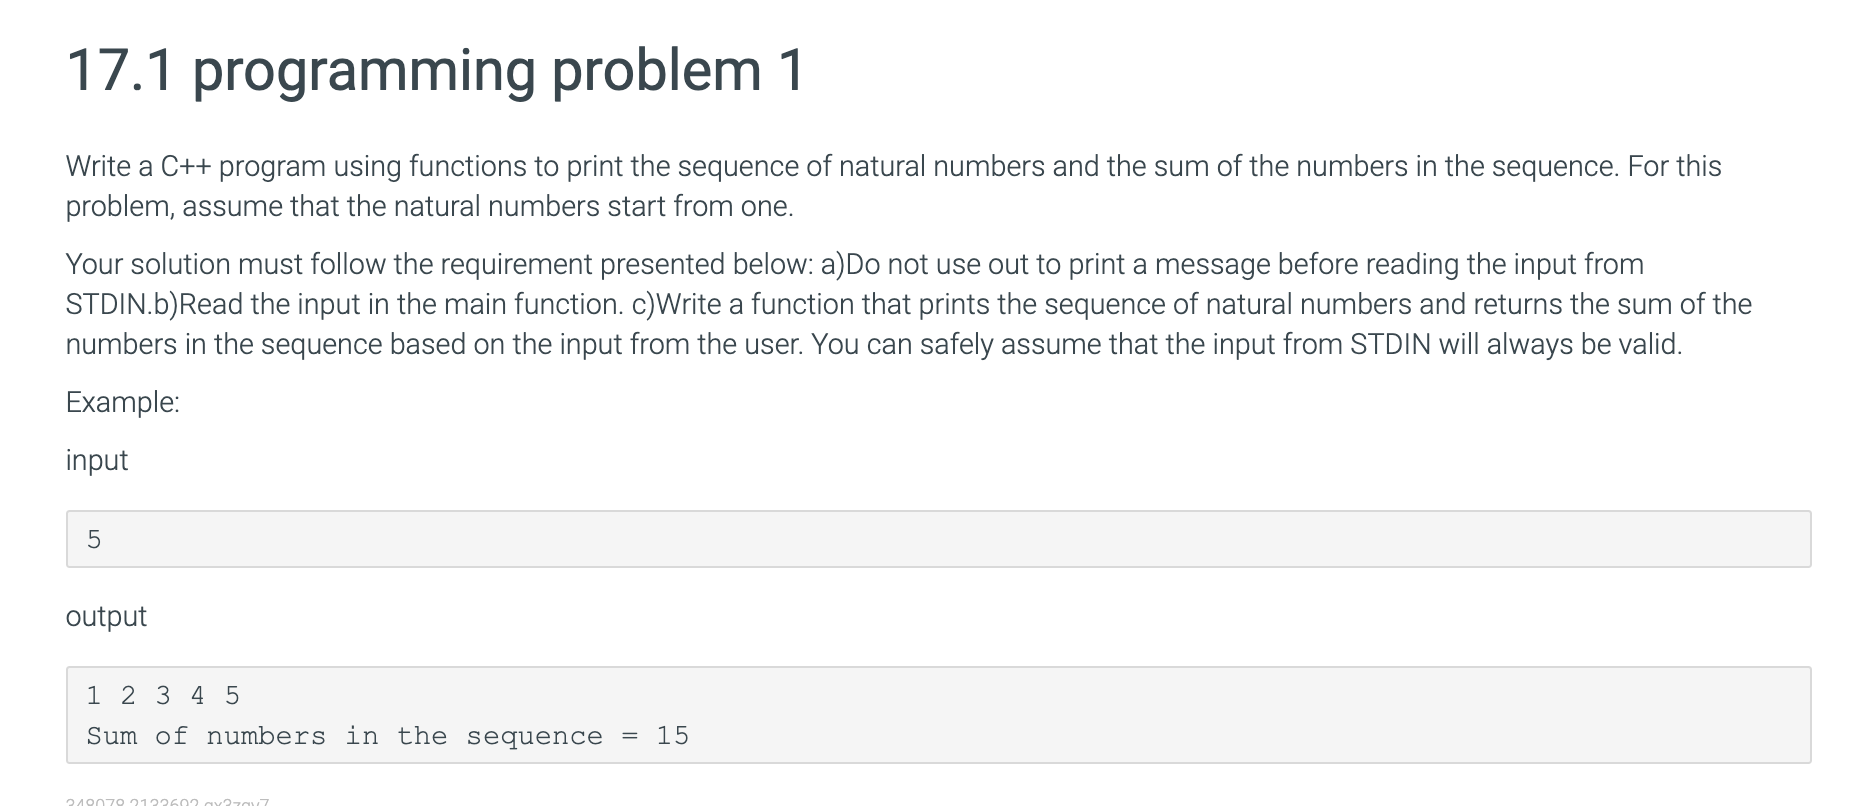Viewport: 1864px width, 806px height.
Task: Click the digit 5 in the input sample
Action: pos(94,540)
